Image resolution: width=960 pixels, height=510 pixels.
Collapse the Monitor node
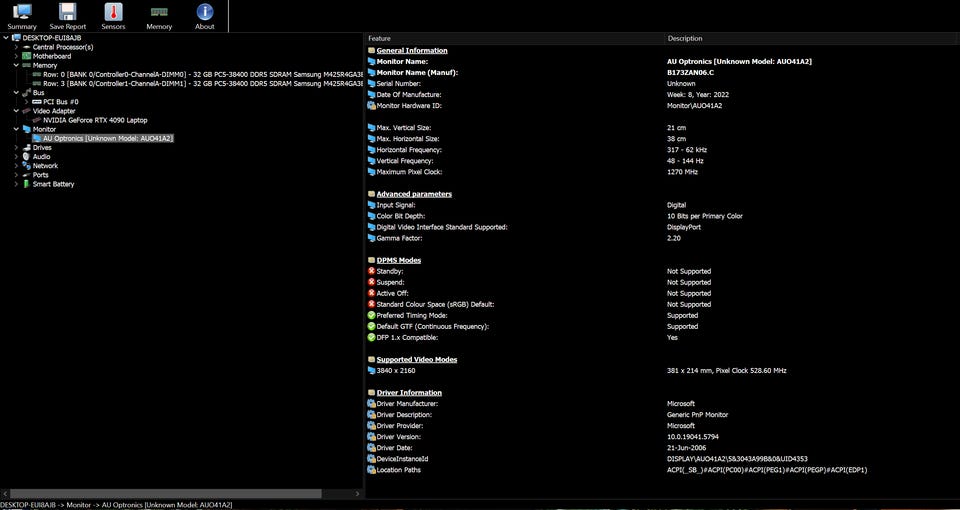(x=17, y=130)
